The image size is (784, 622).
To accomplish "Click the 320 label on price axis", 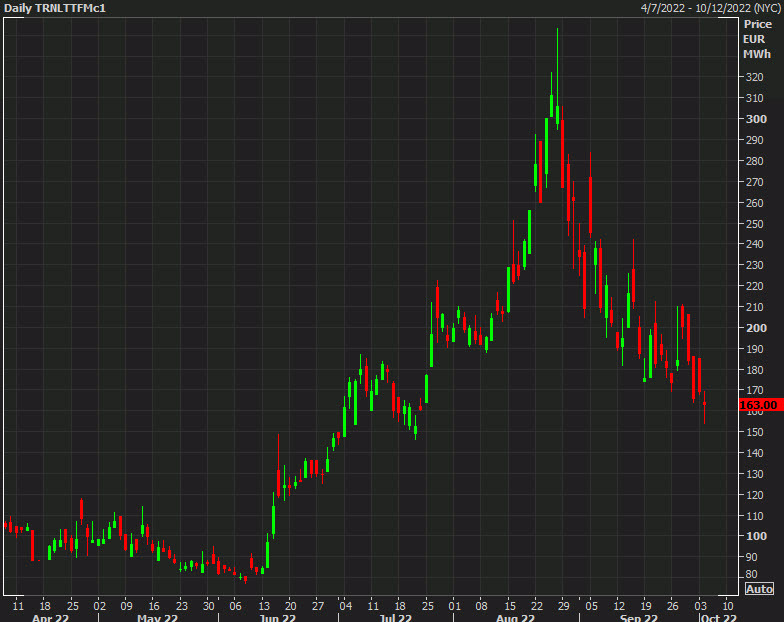I will [x=756, y=77].
